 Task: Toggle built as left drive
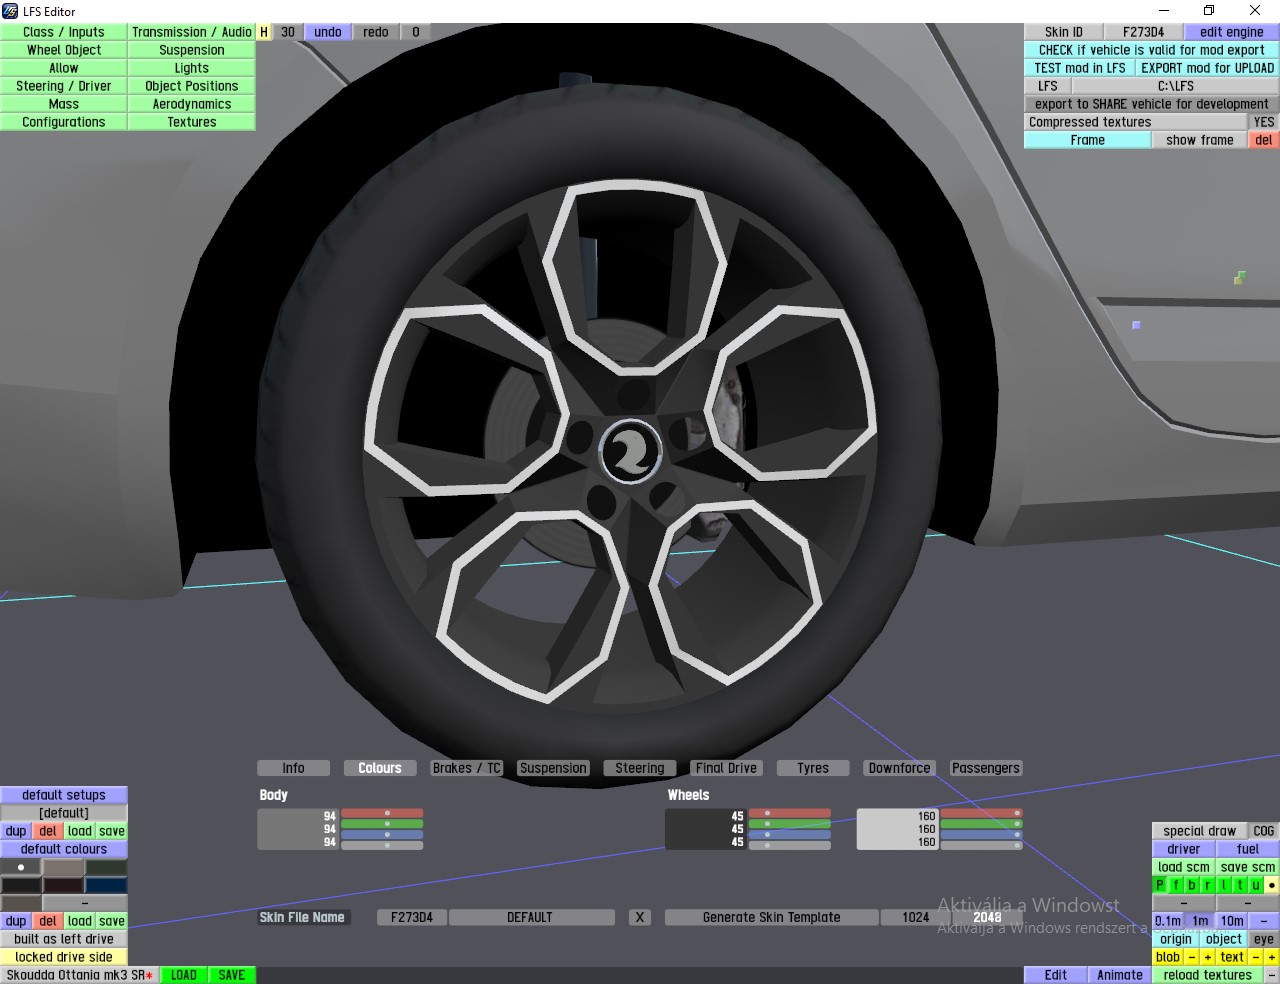(x=64, y=939)
